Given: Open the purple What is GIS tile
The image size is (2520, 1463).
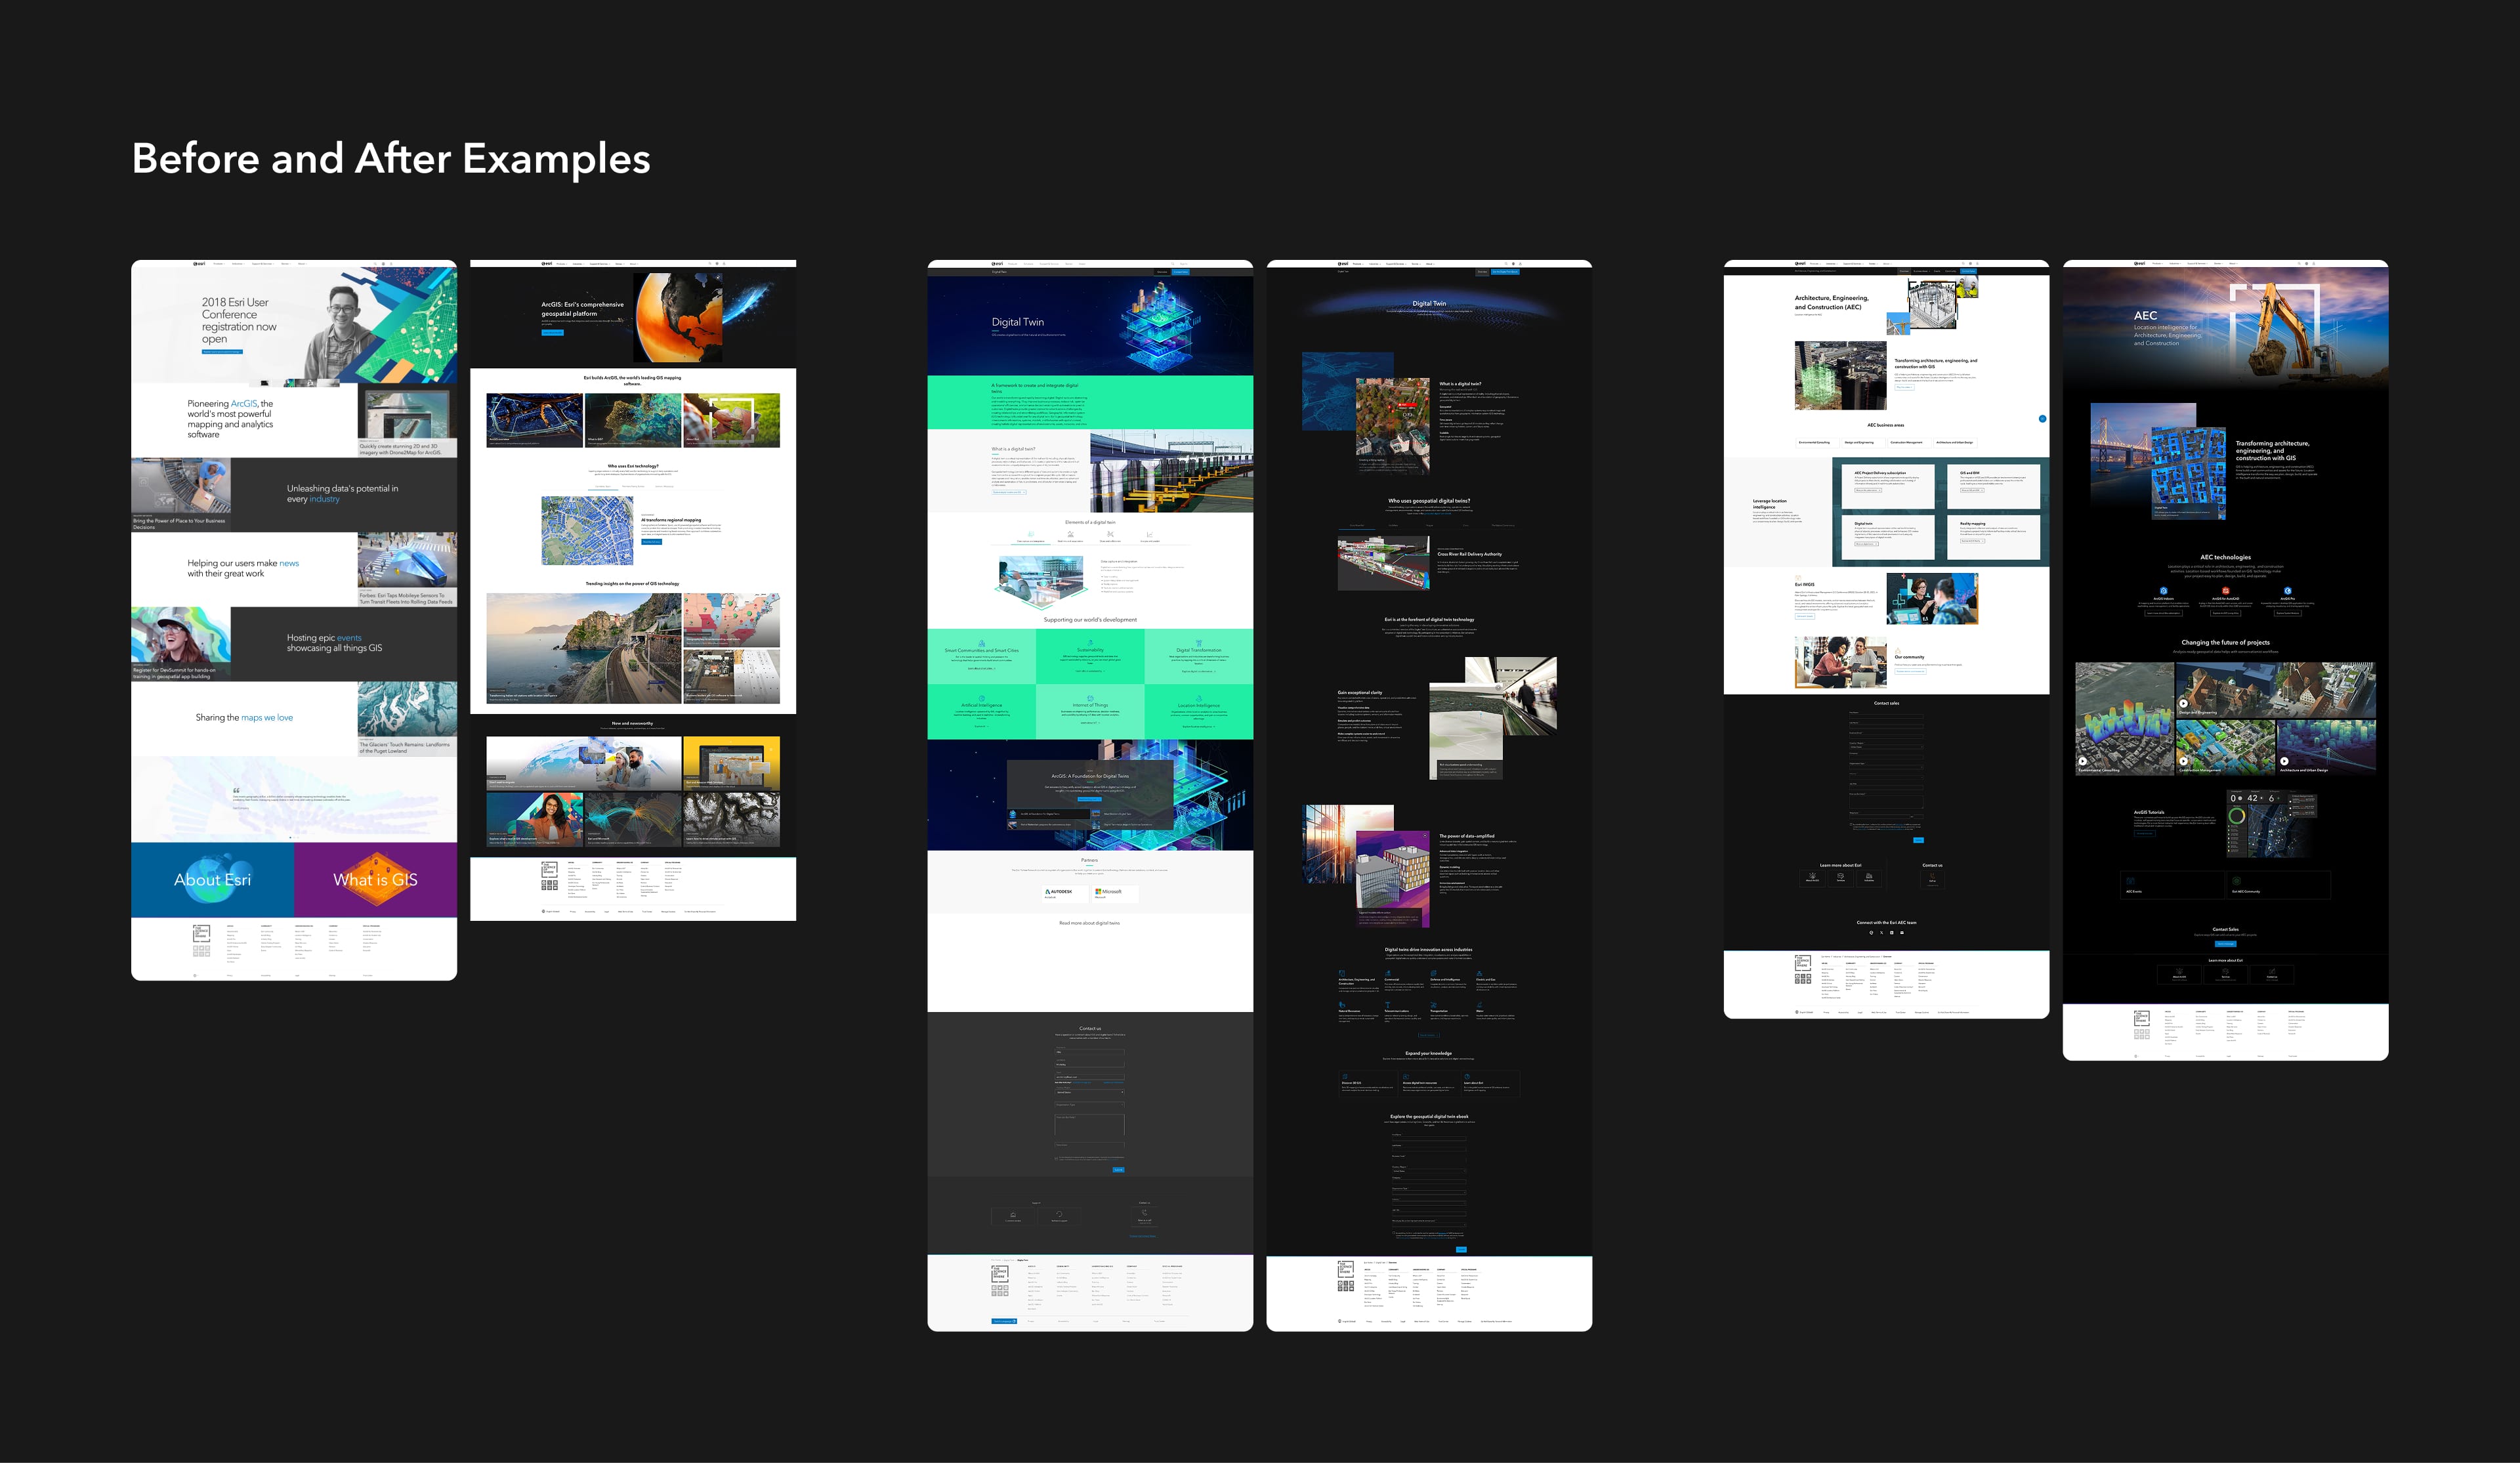Looking at the screenshot, I should [375, 879].
